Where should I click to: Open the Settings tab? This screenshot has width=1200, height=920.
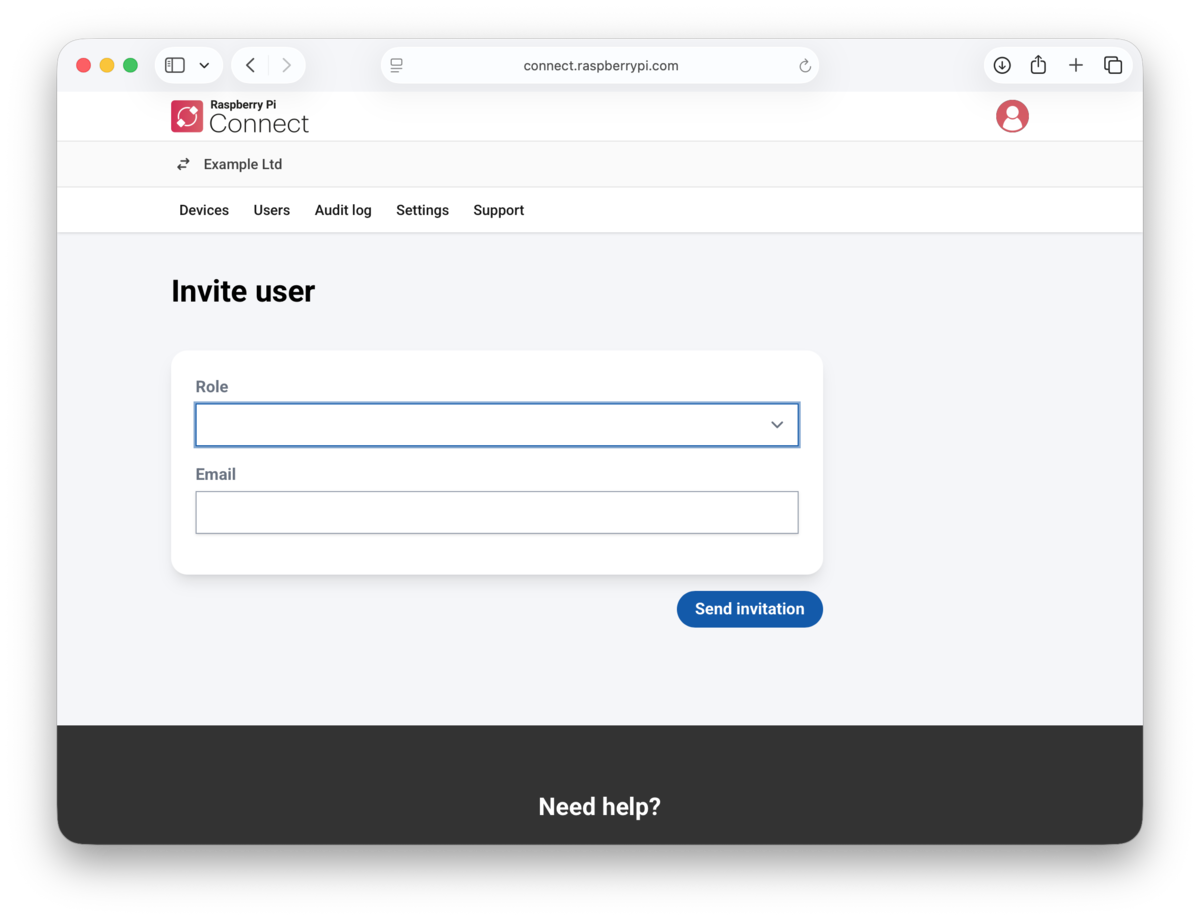coord(422,210)
